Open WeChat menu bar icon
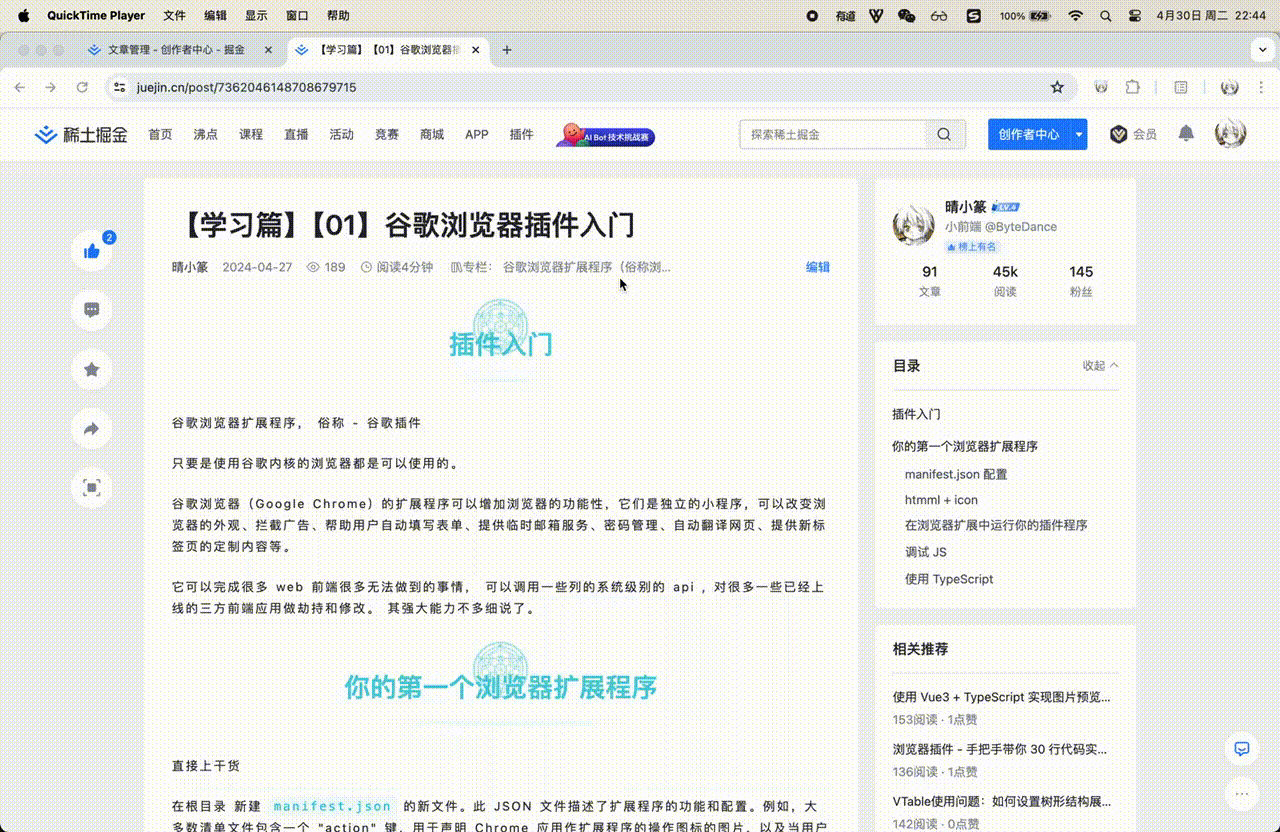1280x832 pixels. click(907, 16)
